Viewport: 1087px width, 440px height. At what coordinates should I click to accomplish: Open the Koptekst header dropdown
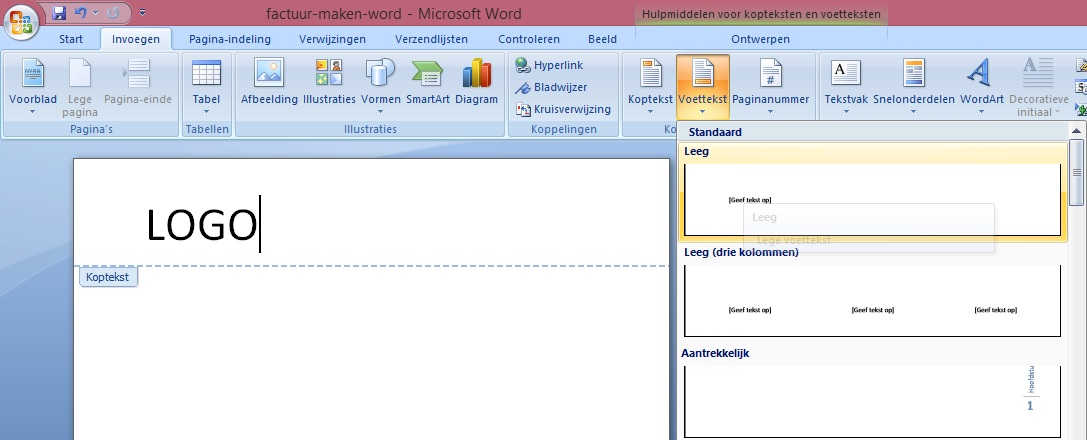point(650,87)
